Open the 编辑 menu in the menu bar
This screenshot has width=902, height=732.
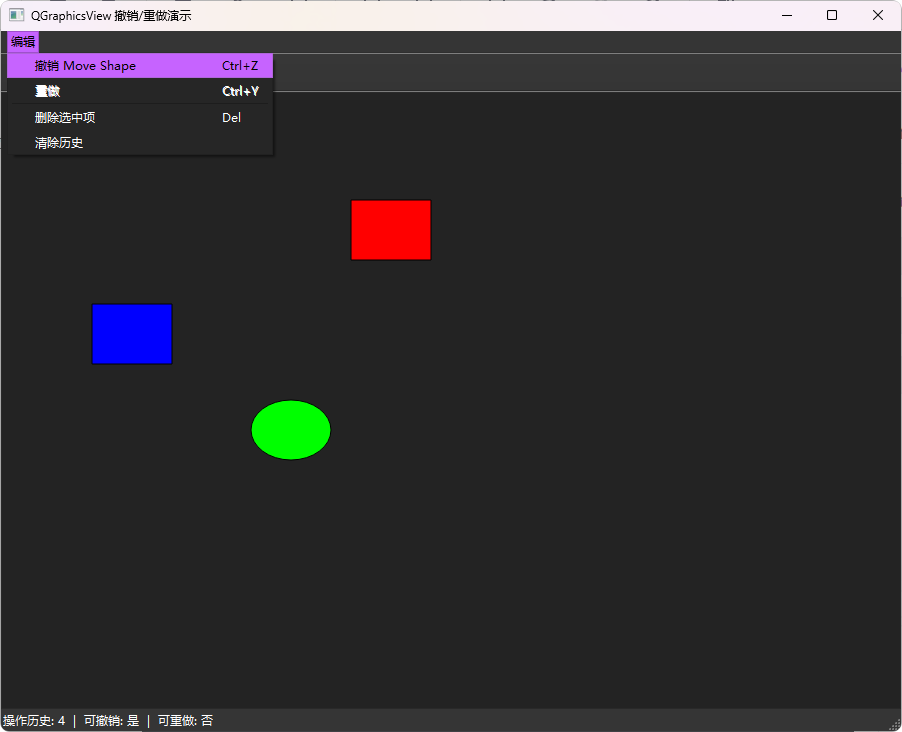coord(23,41)
